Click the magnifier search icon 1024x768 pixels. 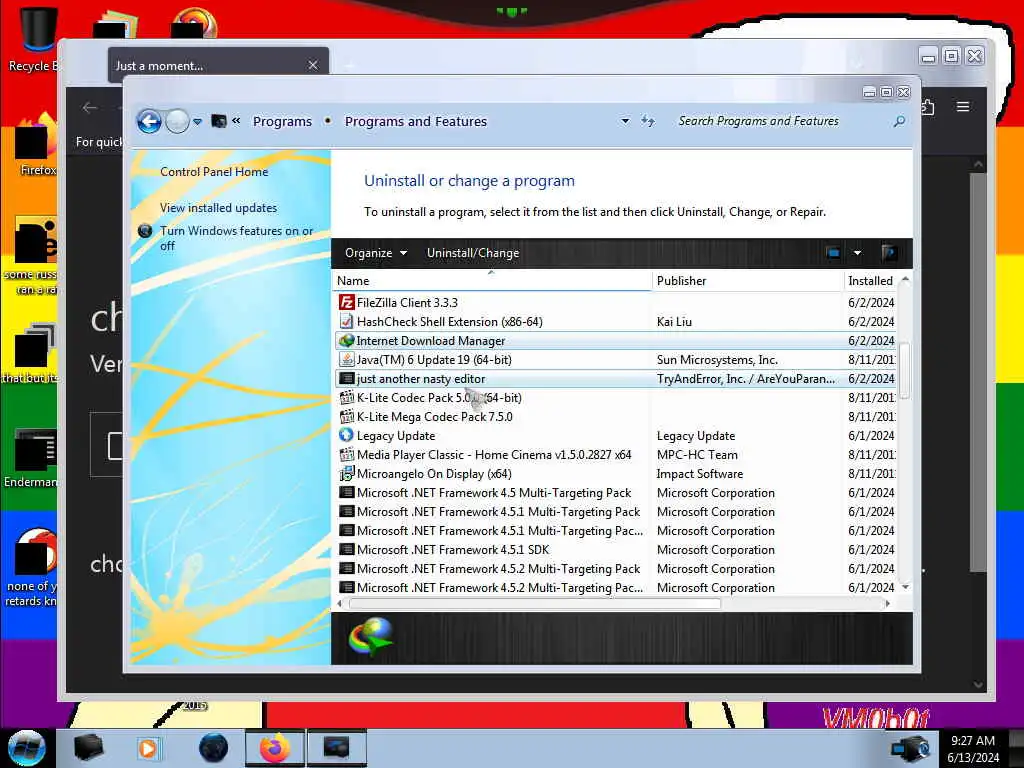(899, 121)
